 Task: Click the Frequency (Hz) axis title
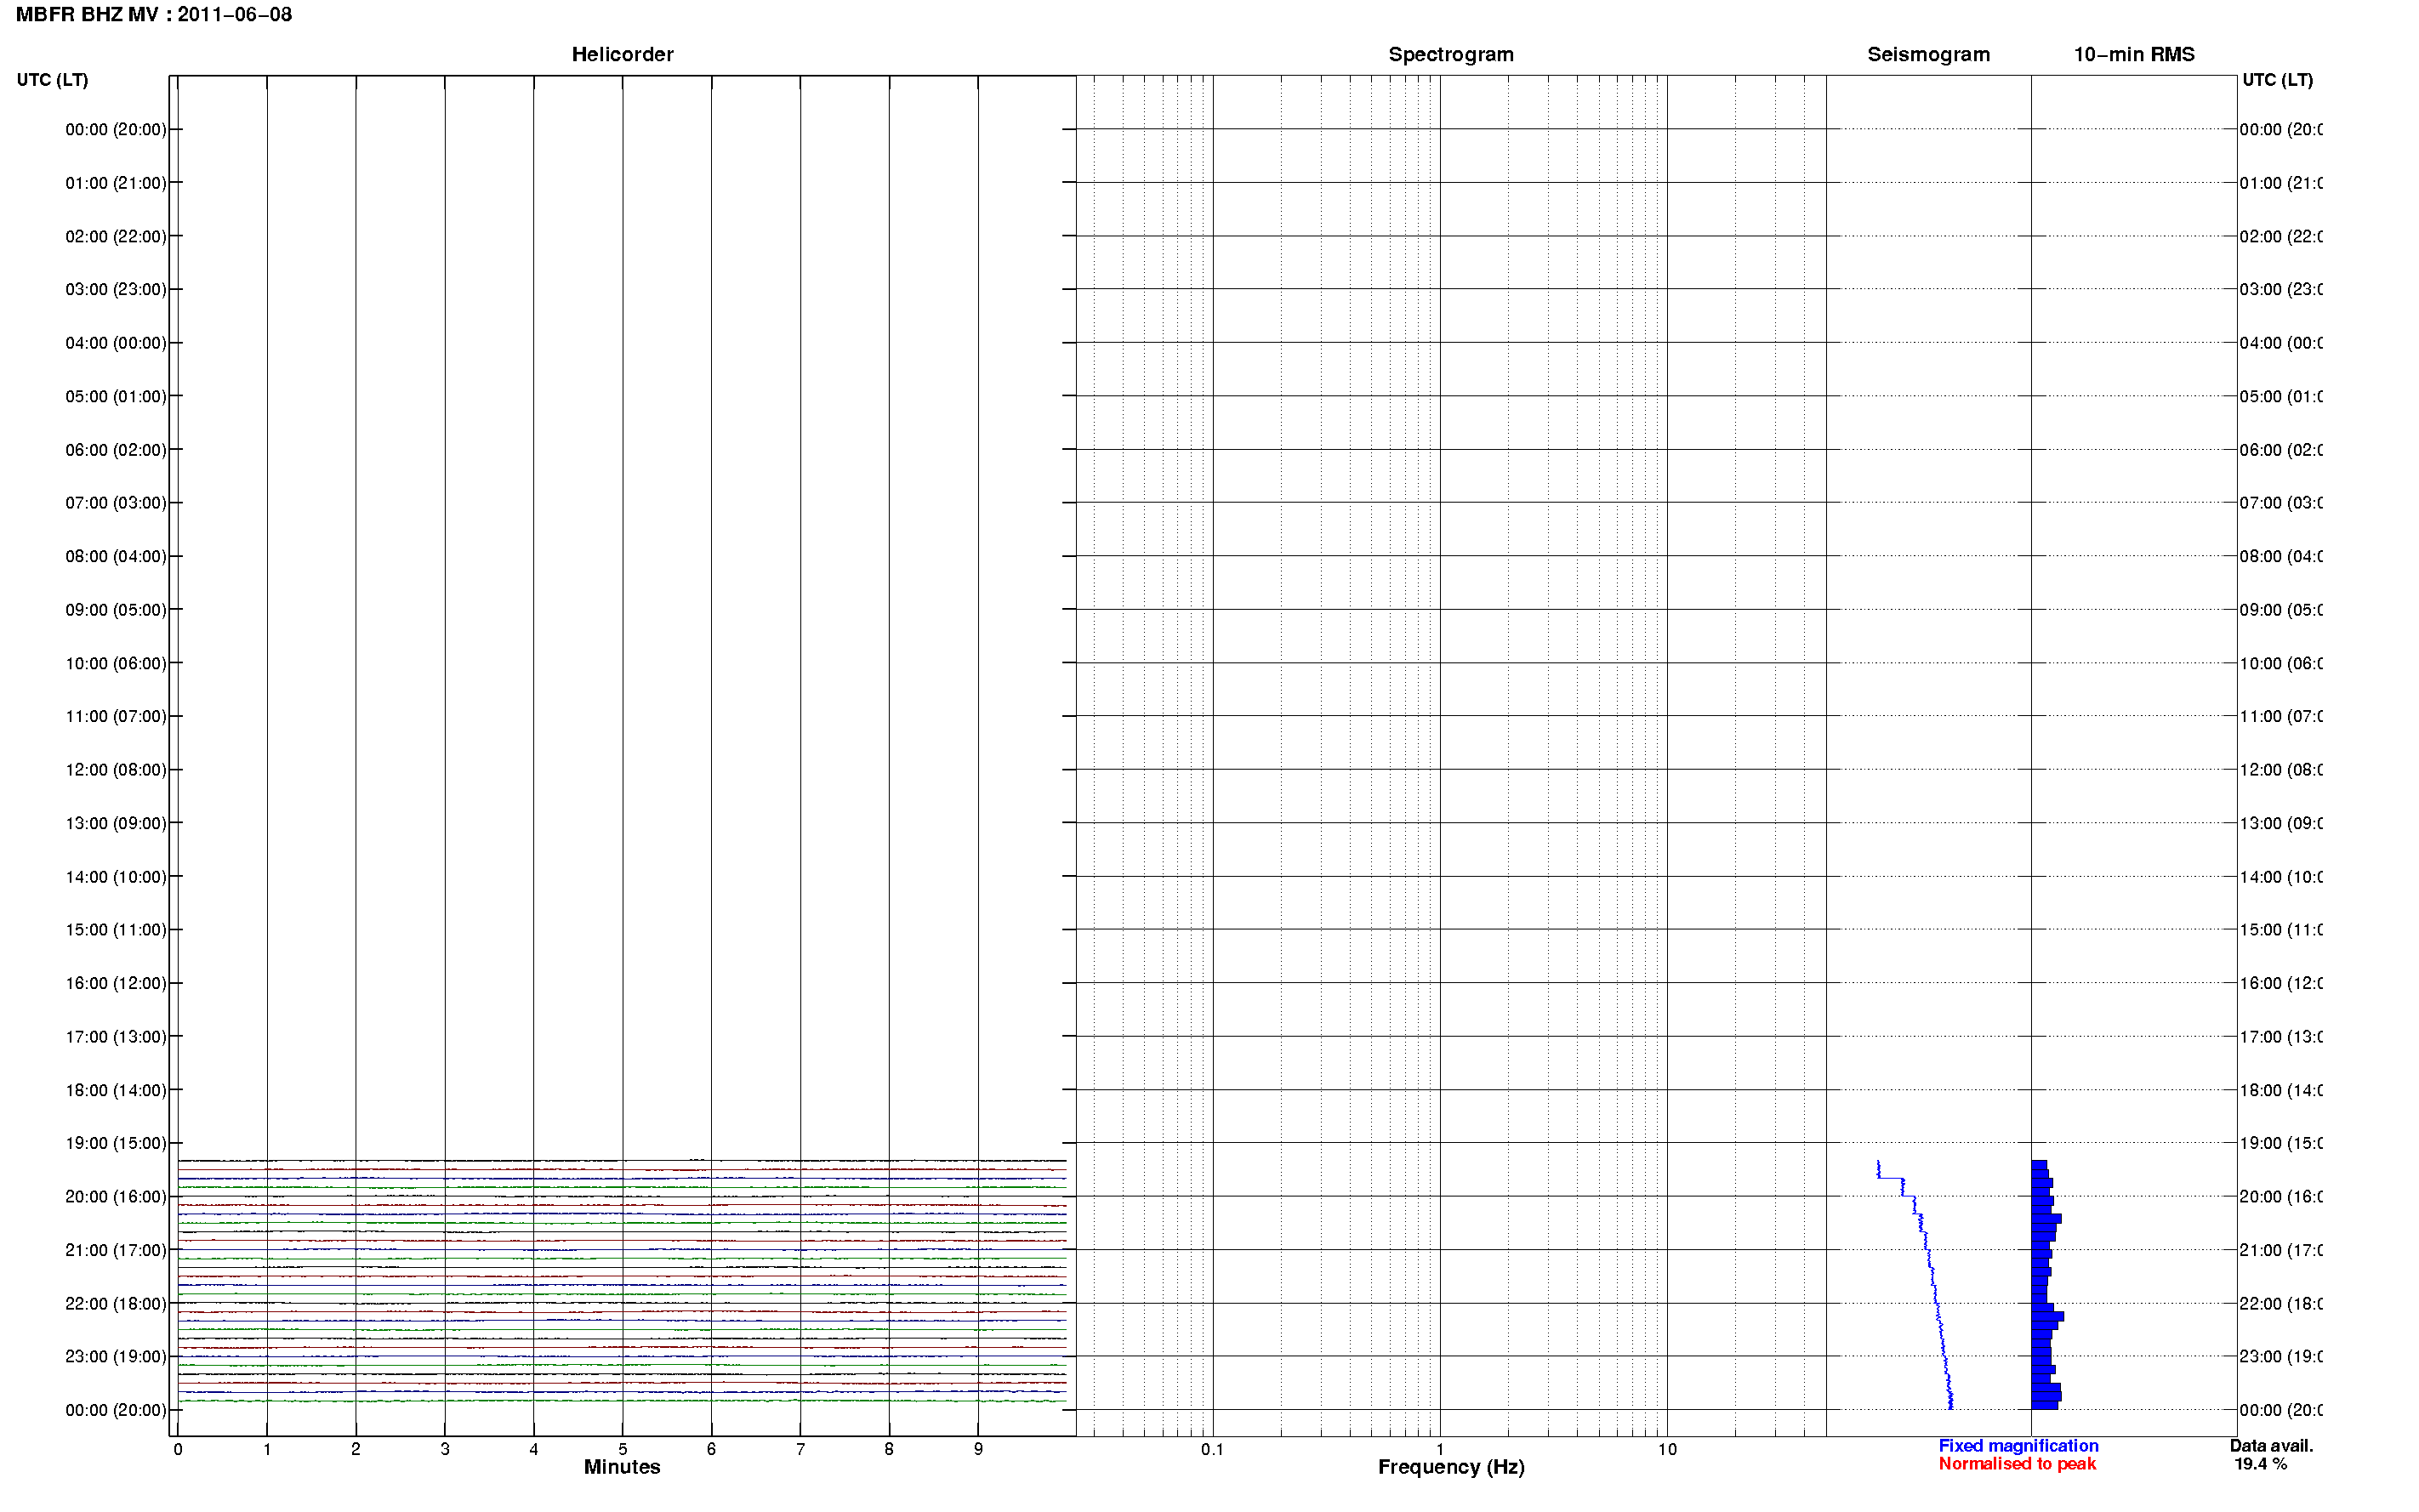pyautogui.click(x=1451, y=1468)
